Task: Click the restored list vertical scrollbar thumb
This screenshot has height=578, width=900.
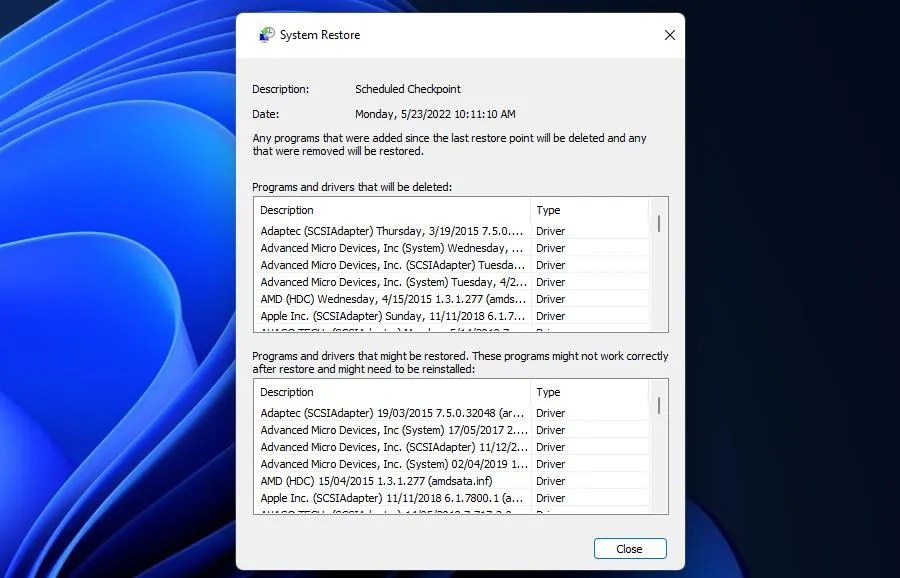Action: [659, 406]
